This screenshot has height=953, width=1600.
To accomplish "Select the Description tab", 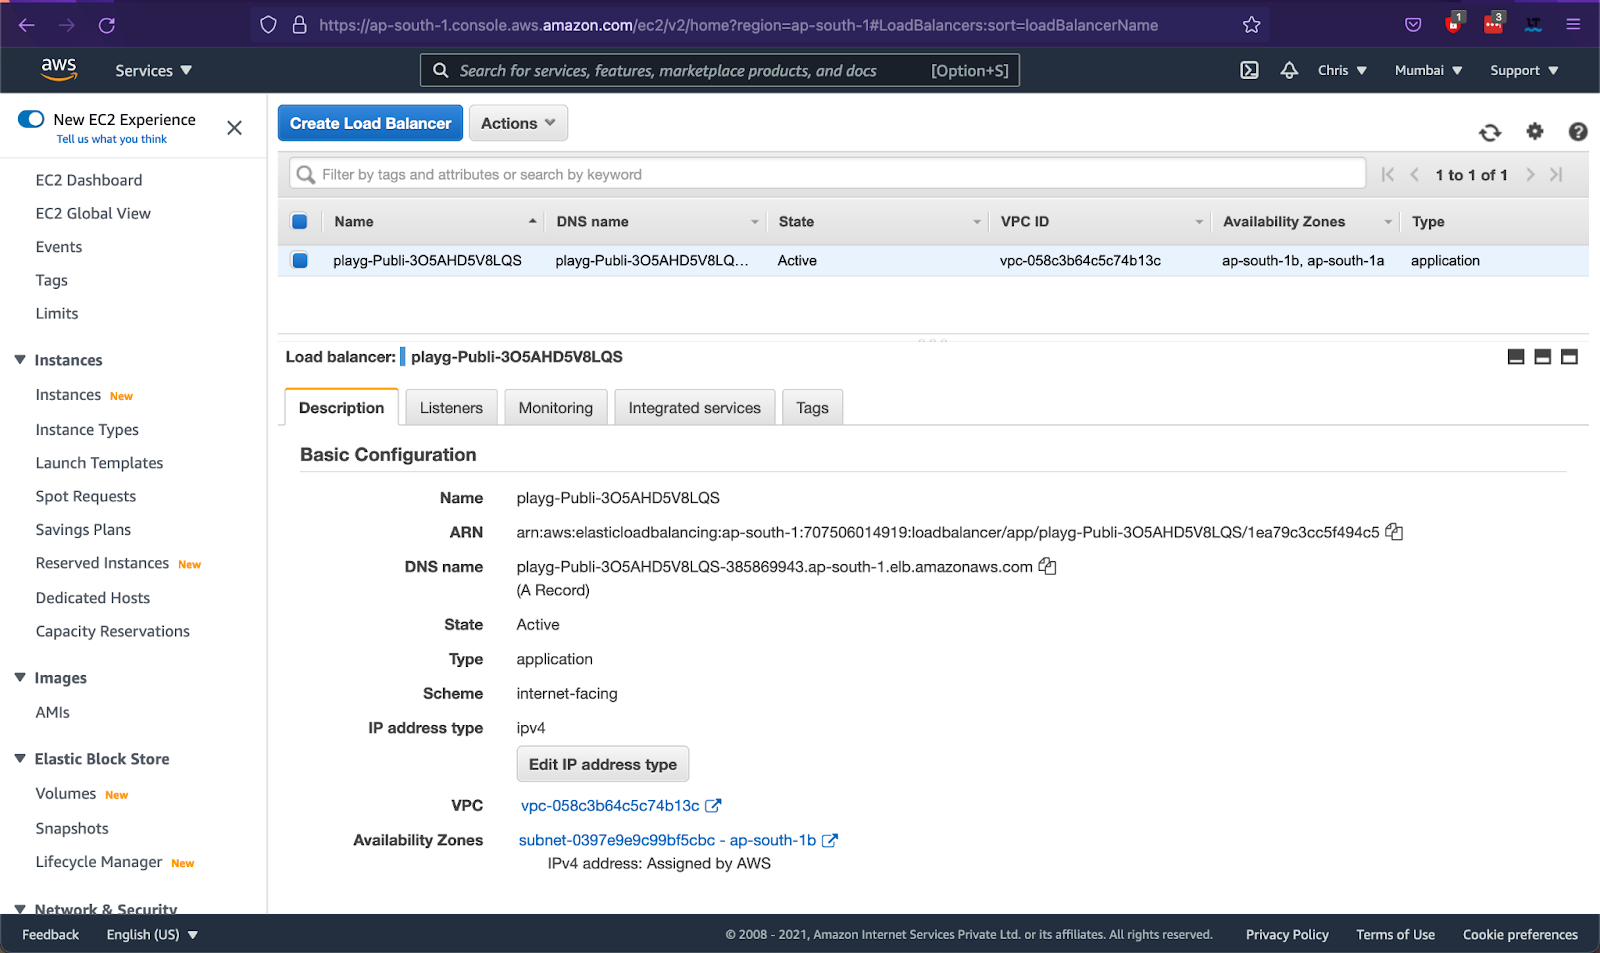I will pyautogui.click(x=341, y=408).
